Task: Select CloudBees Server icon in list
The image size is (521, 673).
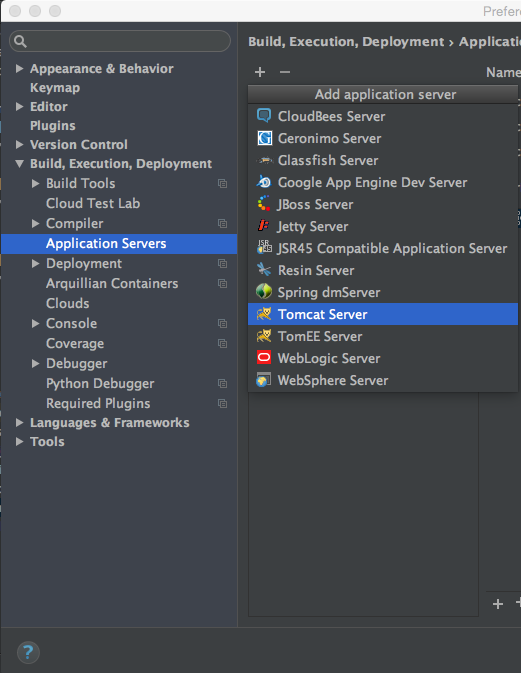Action: click(x=264, y=116)
